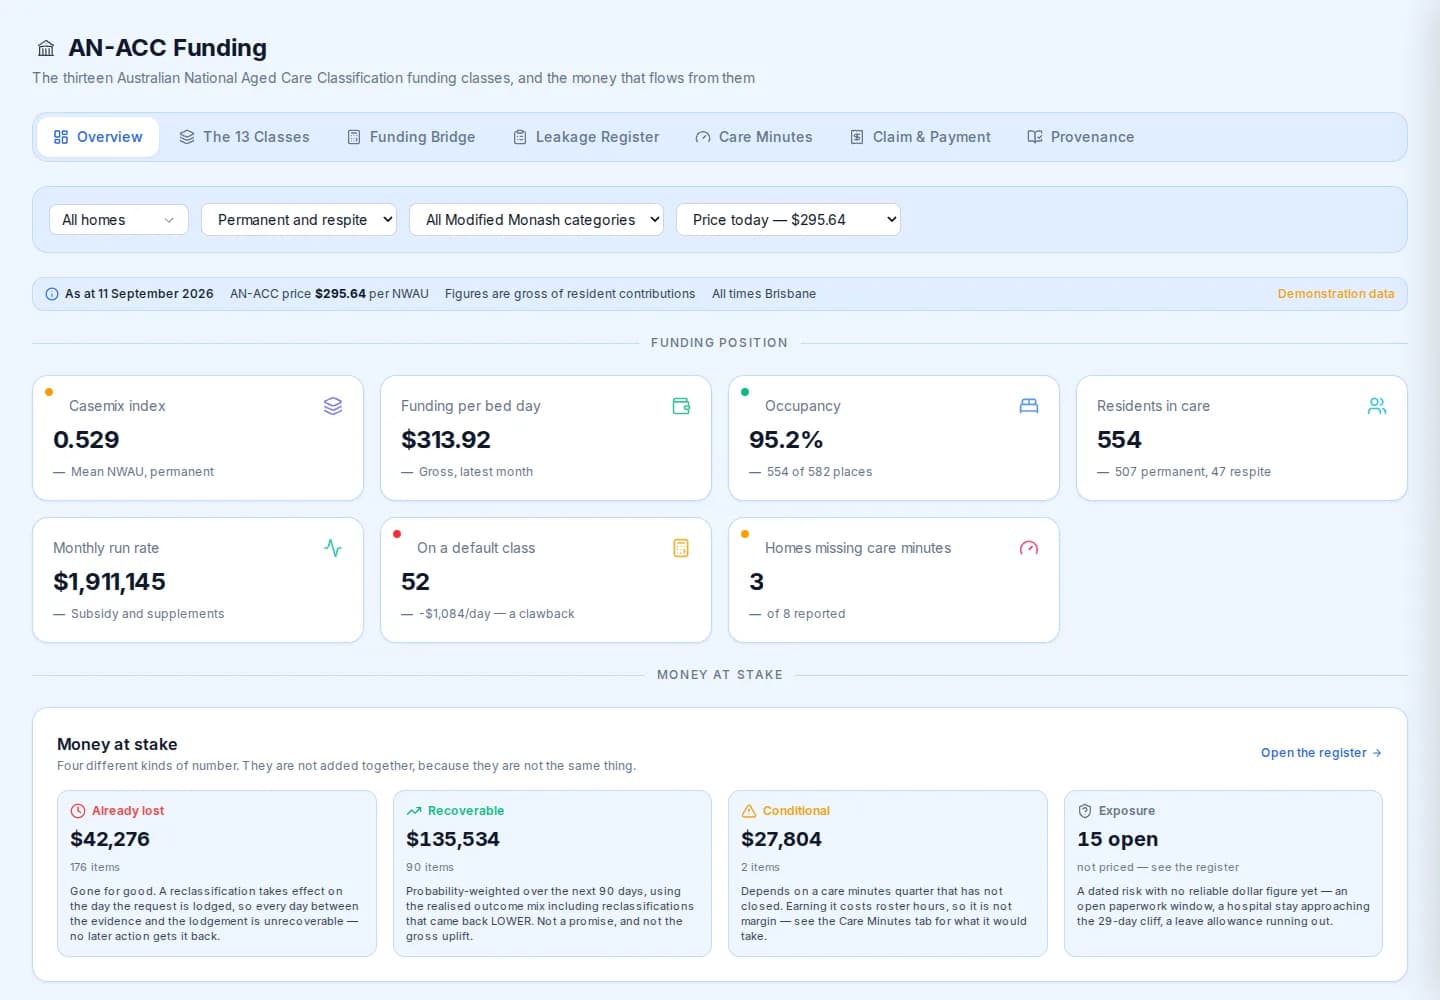1440x1000 pixels.
Task: Click the trending arrow icon next to Recoverable
Action: point(414,811)
